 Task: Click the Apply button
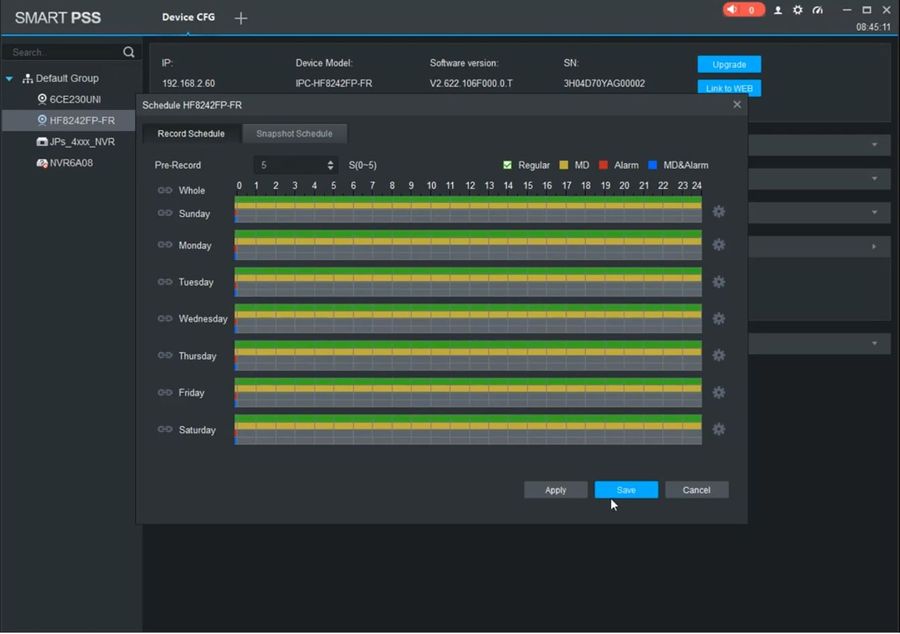(x=556, y=490)
